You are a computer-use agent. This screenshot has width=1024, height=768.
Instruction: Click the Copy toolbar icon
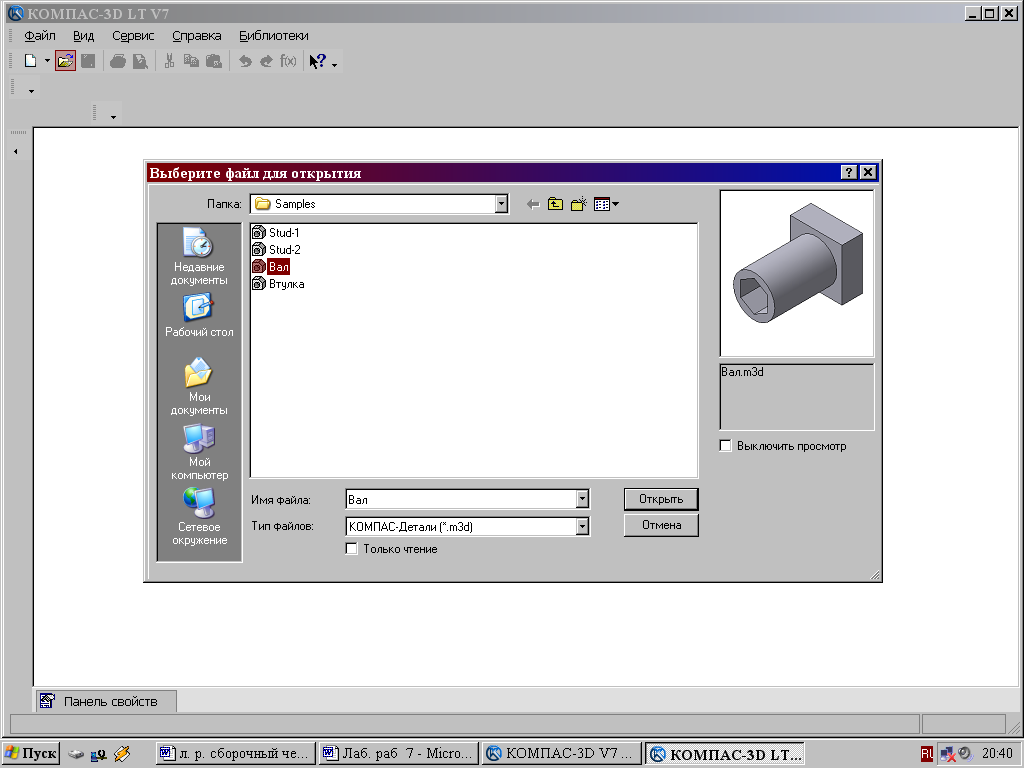point(191,61)
